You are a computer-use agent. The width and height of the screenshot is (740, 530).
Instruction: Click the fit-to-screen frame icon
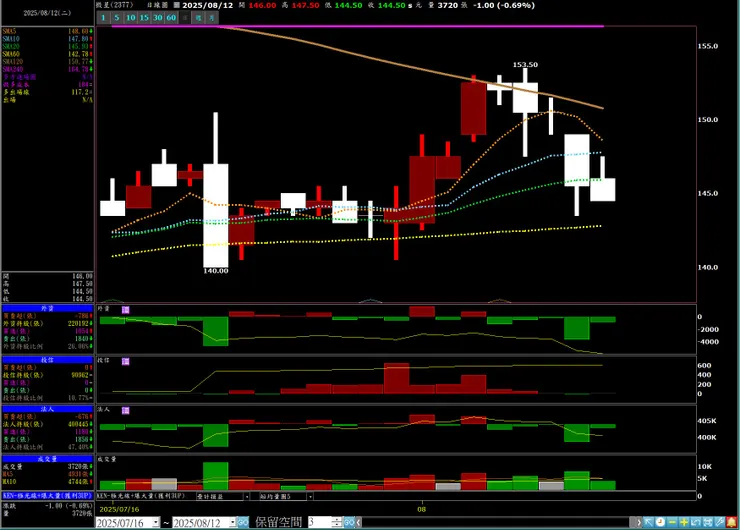click(707, 522)
